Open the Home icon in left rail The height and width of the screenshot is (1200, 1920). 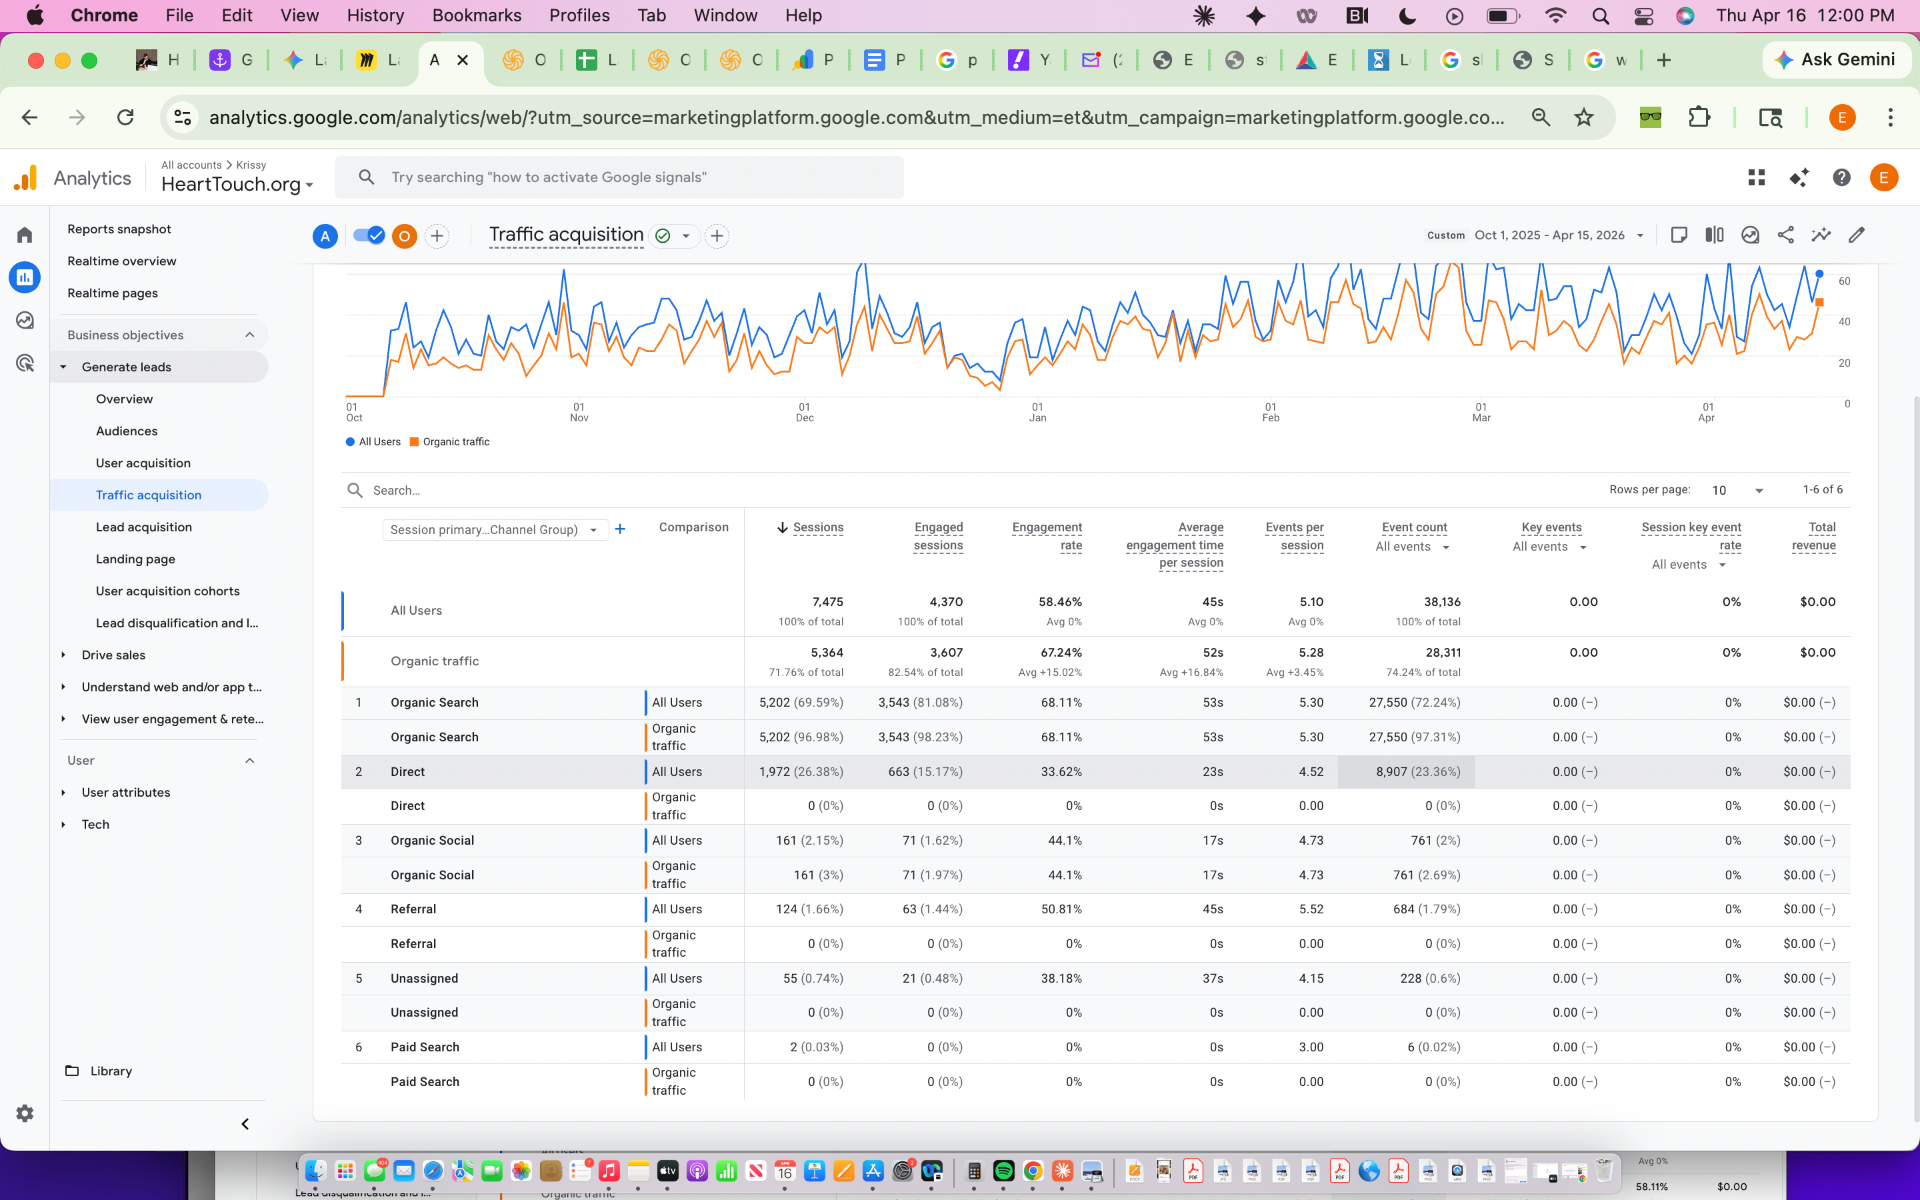(x=25, y=235)
